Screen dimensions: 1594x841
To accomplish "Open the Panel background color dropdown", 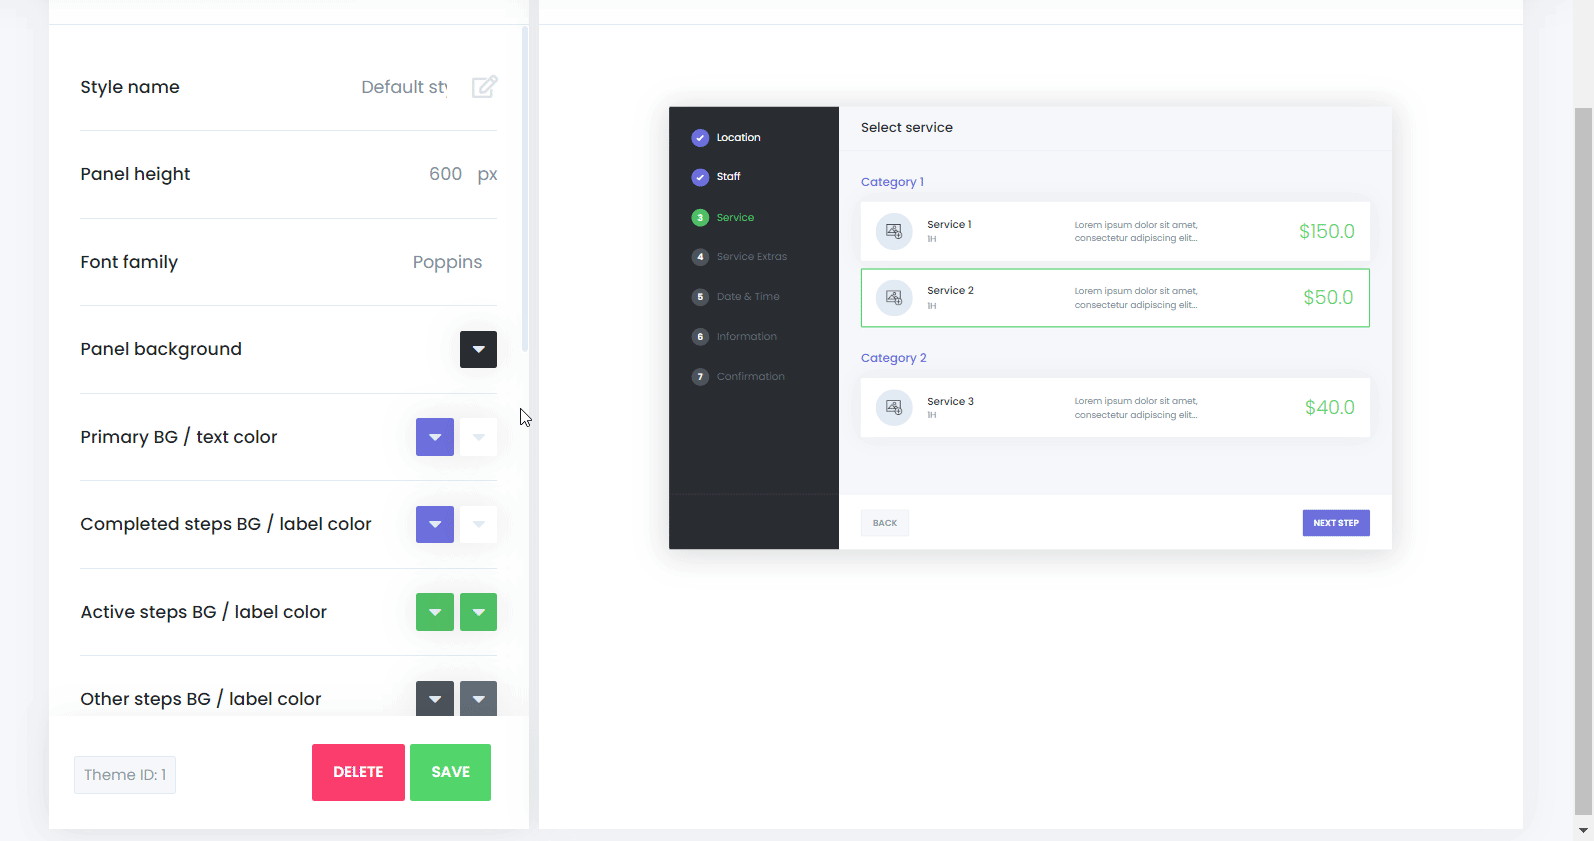I will click(478, 350).
